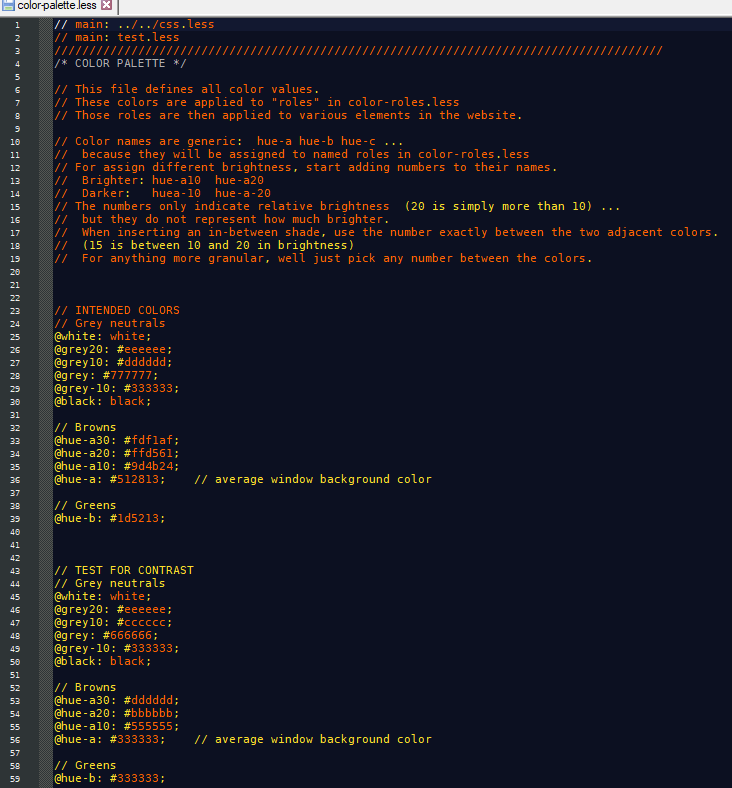
Task: Click line number 23 in the gutter
Action: [18, 310]
